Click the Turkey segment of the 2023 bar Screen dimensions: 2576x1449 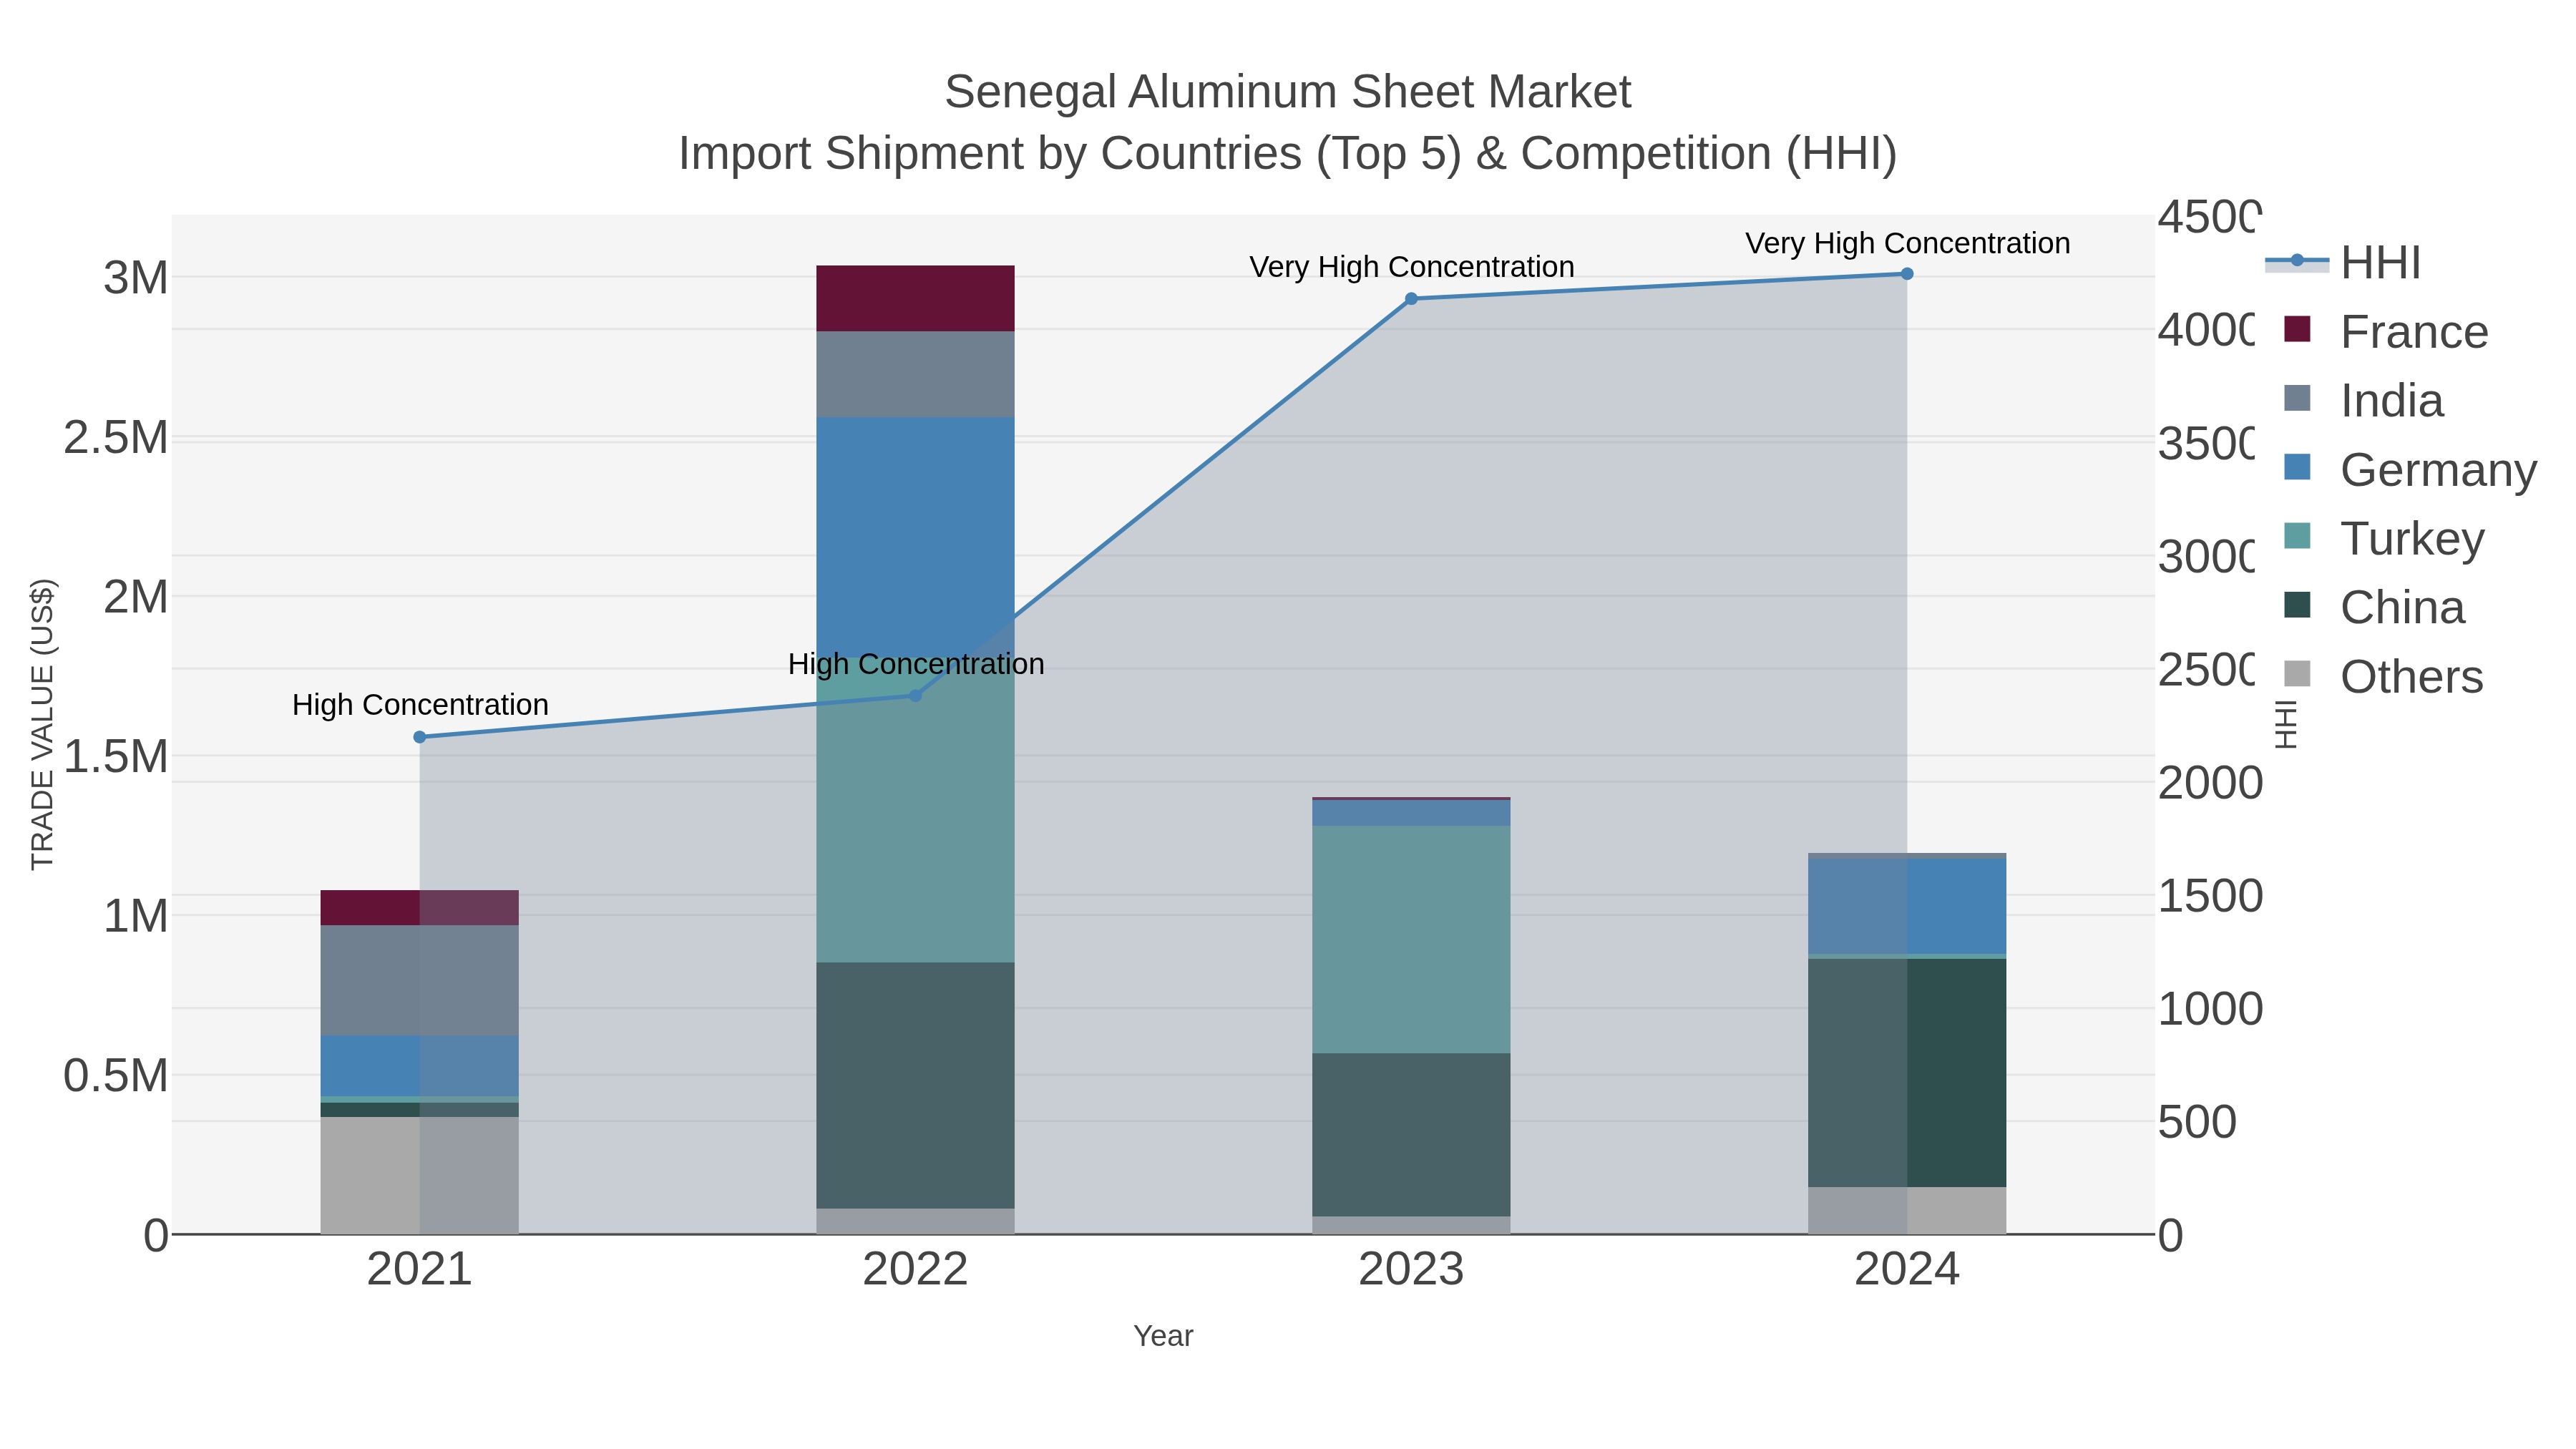[x=1411, y=939]
